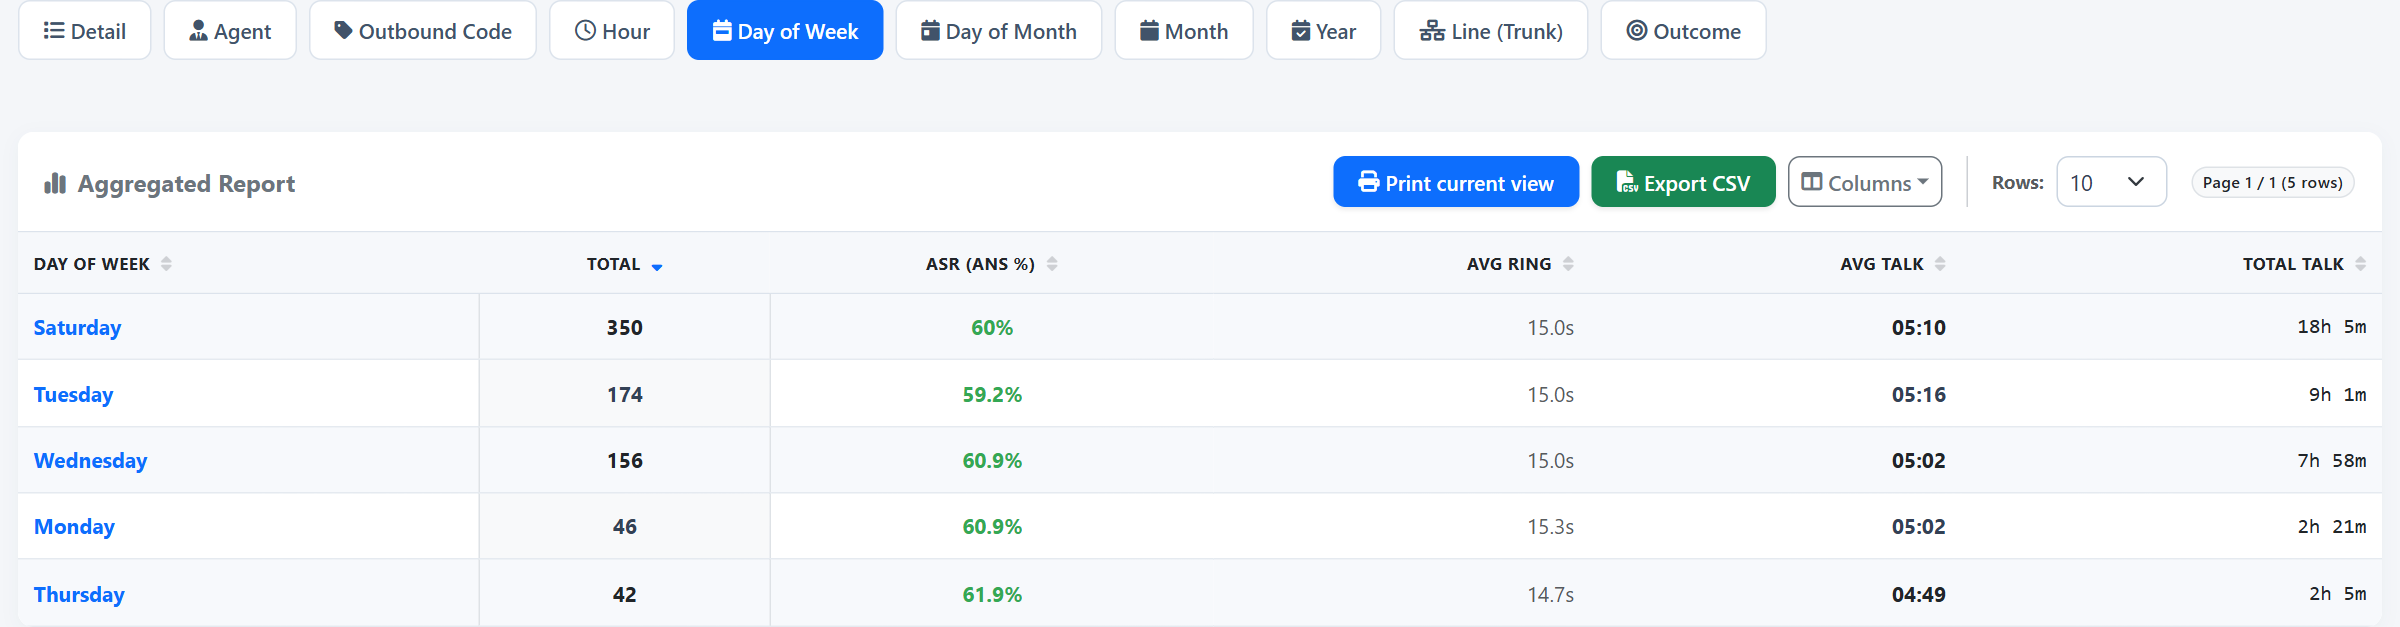This screenshot has height=627, width=2400.
Task: Export the report as CSV
Action: pyautogui.click(x=1683, y=182)
